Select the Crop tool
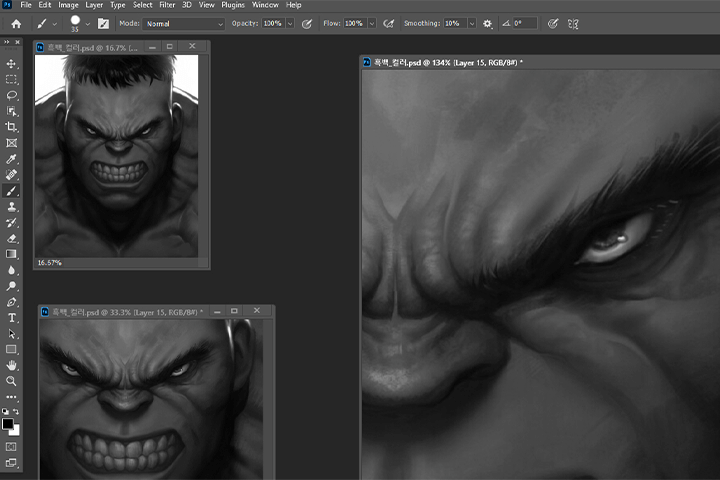The width and height of the screenshot is (720, 480). click(11, 127)
